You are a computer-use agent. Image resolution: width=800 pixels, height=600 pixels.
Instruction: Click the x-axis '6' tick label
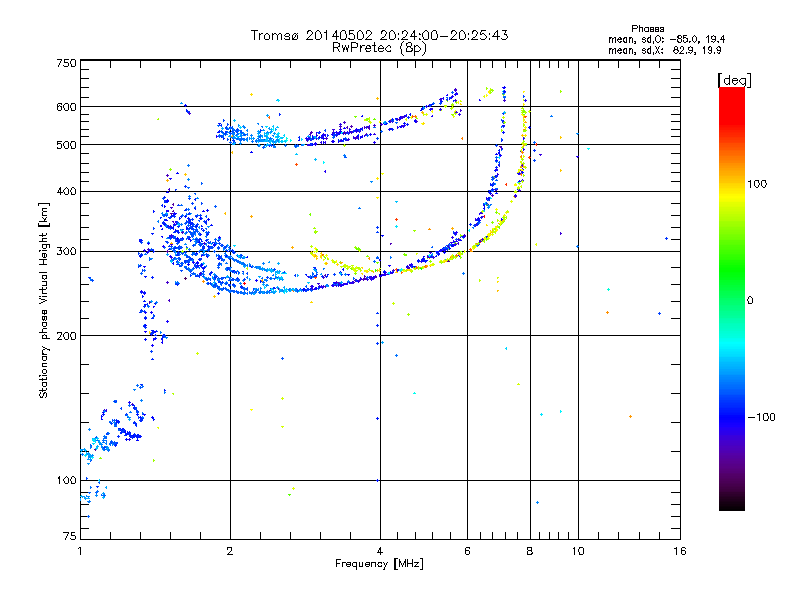[467, 551]
